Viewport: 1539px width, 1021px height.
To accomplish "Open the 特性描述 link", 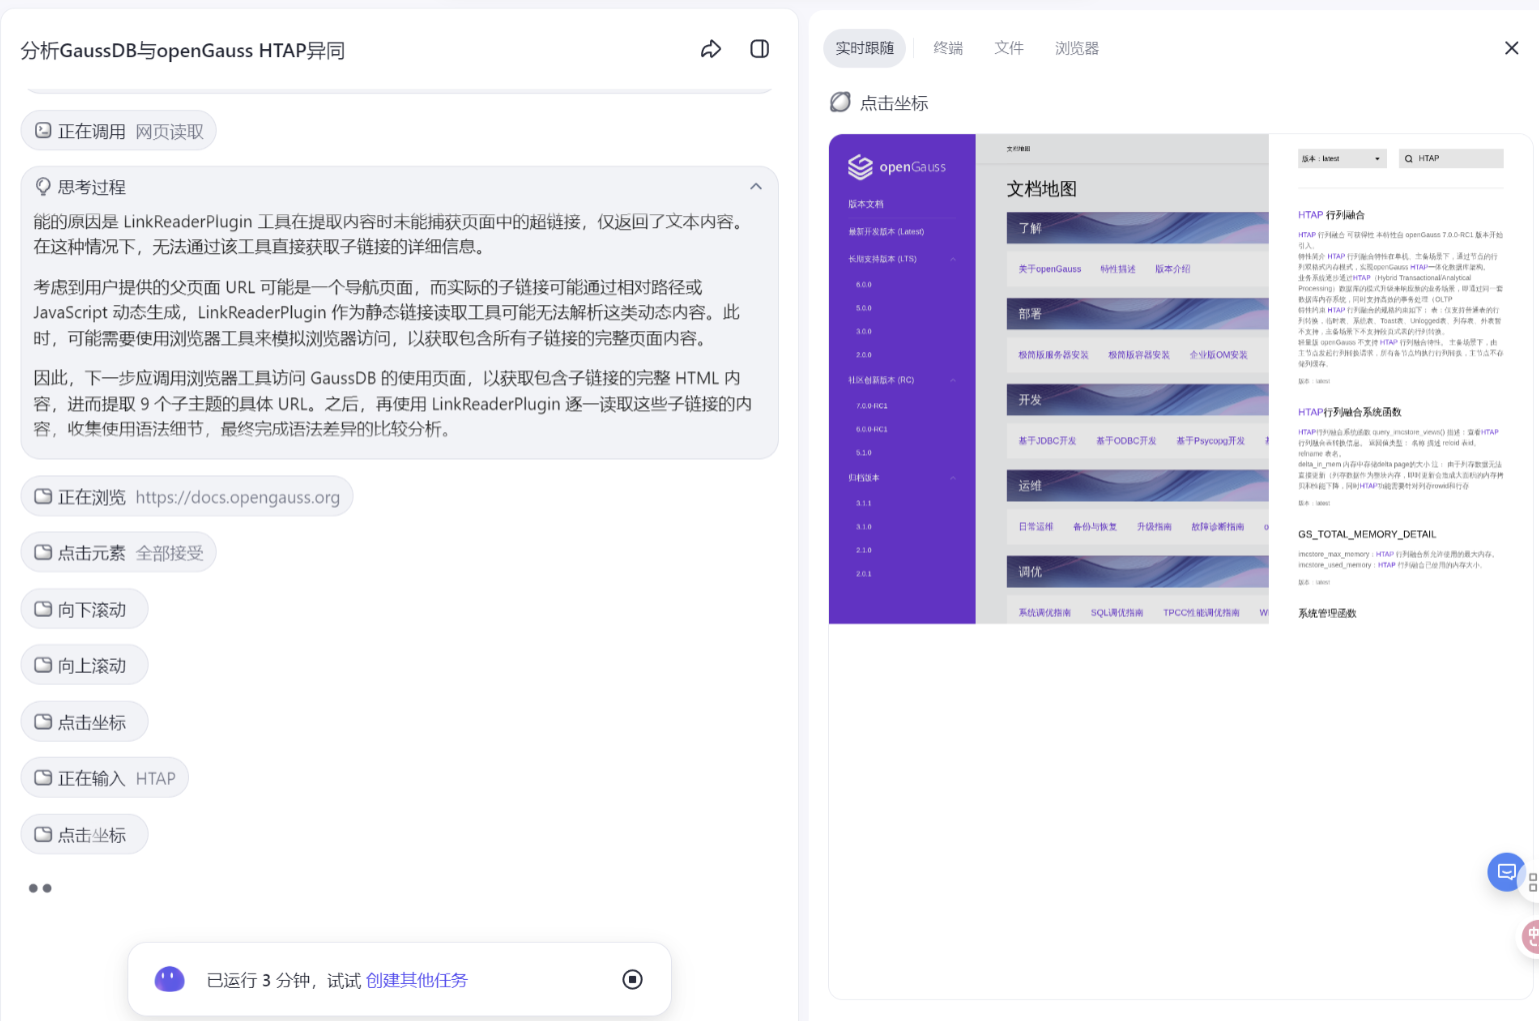I will click(x=1118, y=269).
